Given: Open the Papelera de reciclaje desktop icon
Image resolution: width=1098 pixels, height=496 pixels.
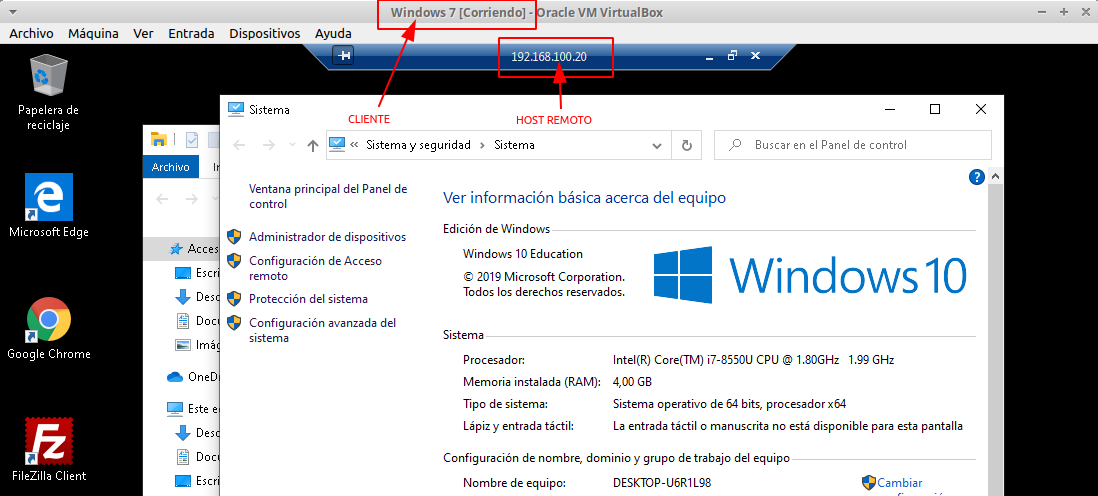Looking at the screenshot, I should pyautogui.click(x=48, y=92).
